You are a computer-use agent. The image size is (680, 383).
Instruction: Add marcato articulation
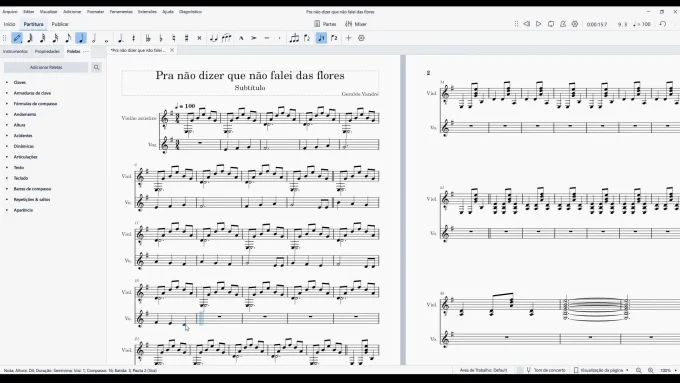(x=241, y=38)
